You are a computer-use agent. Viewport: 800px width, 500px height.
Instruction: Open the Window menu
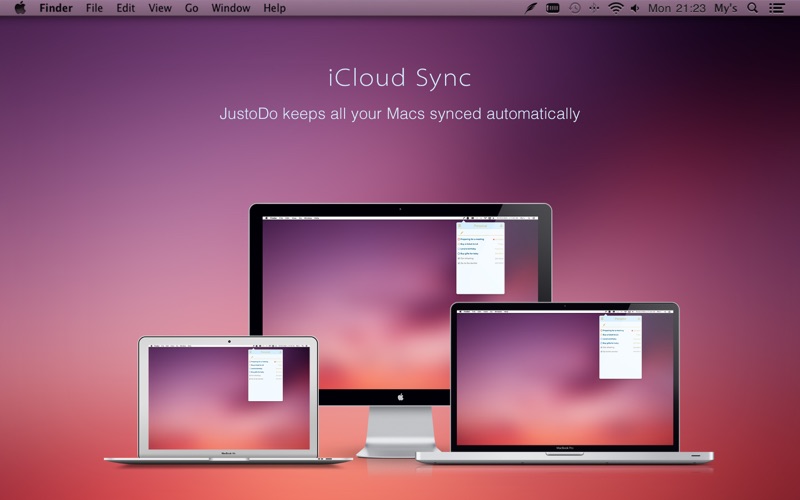(231, 8)
